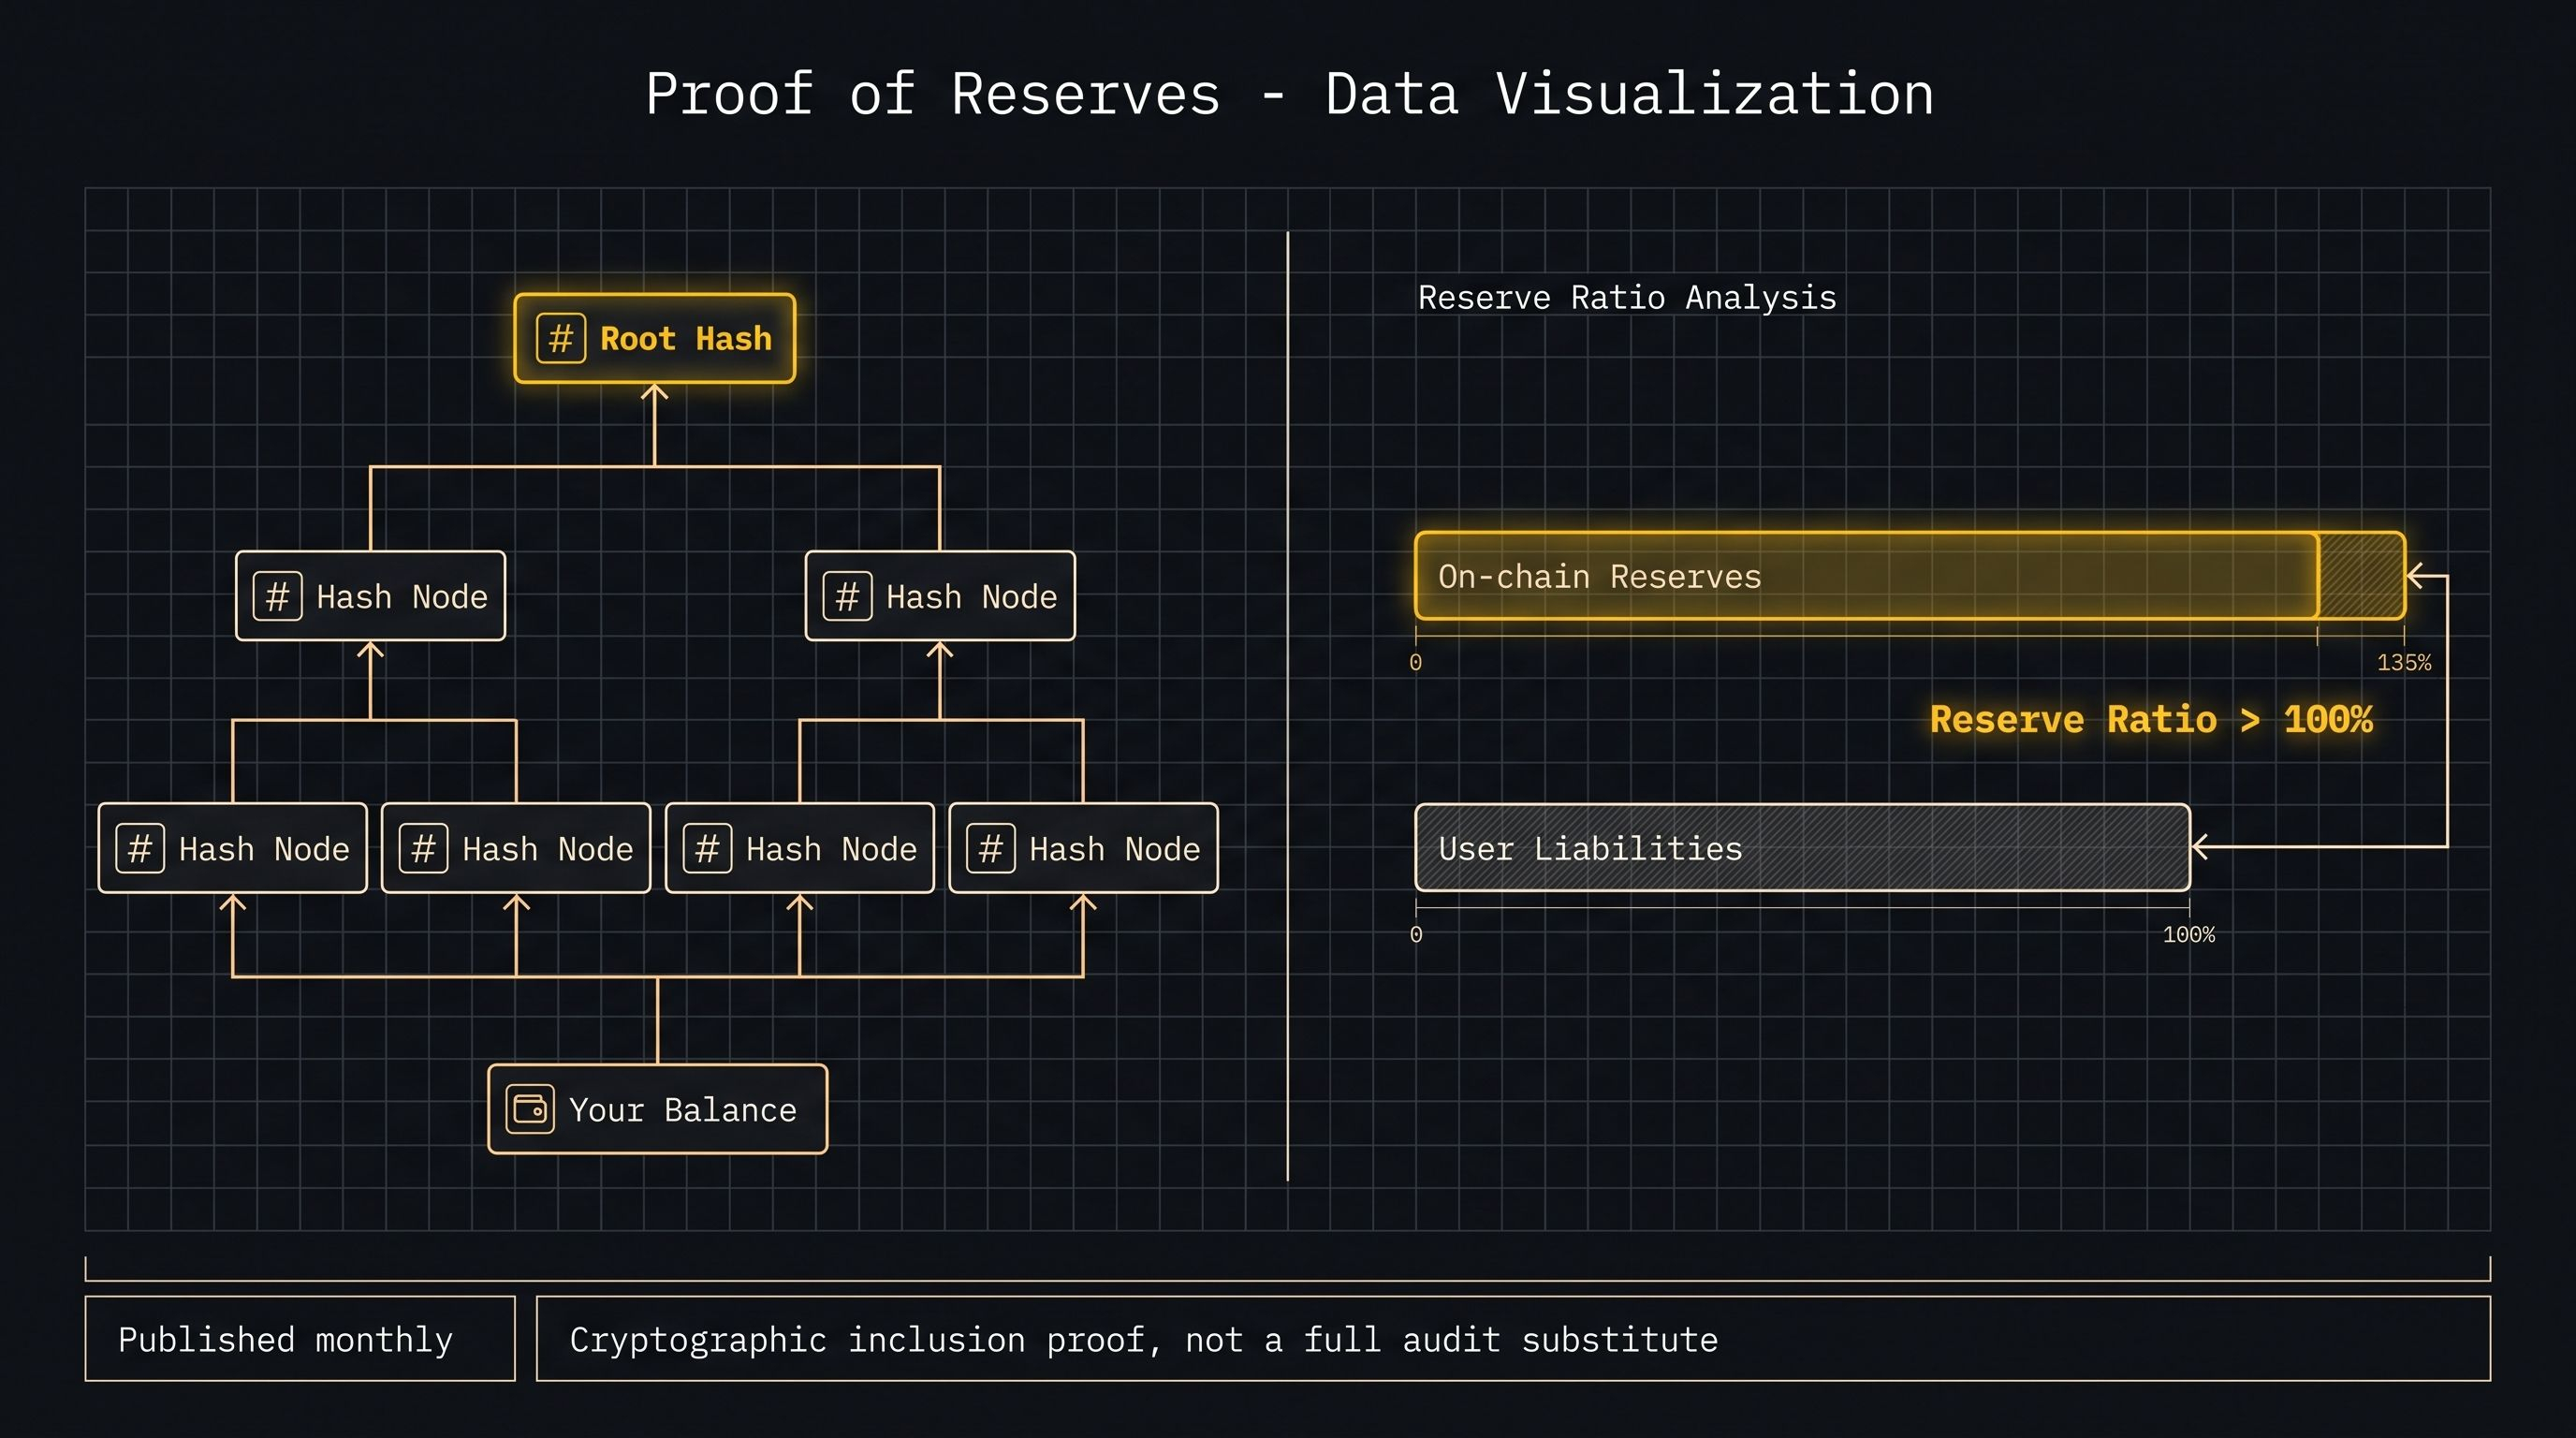Click the On-chain Reserves bar label
Image resolution: width=2576 pixels, height=1438 pixels.
coord(1599,576)
